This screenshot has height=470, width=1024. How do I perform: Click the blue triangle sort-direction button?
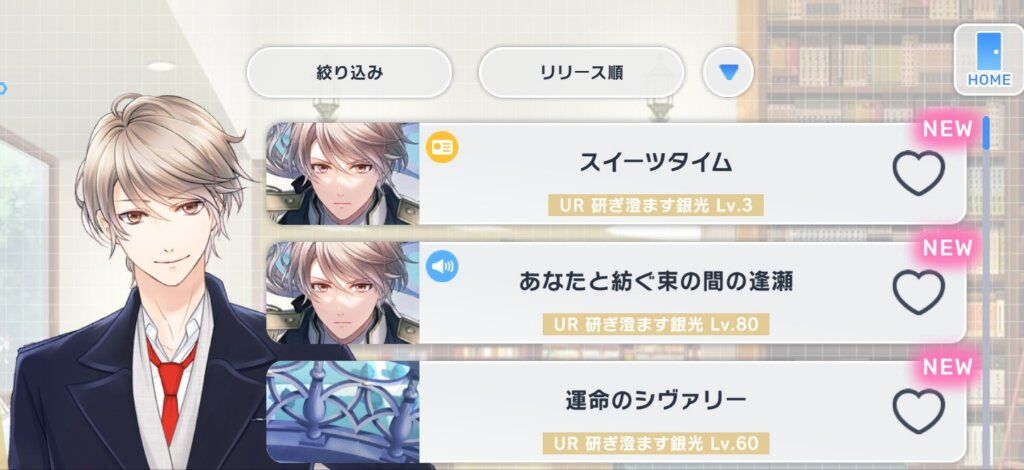pyautogui.click(x=728, y=72)
